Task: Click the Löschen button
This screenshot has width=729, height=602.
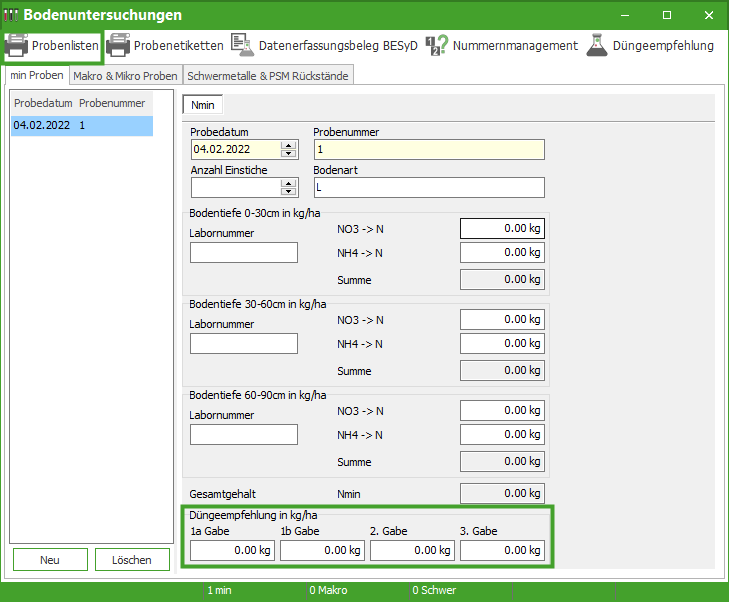Action: click(132, 560)
